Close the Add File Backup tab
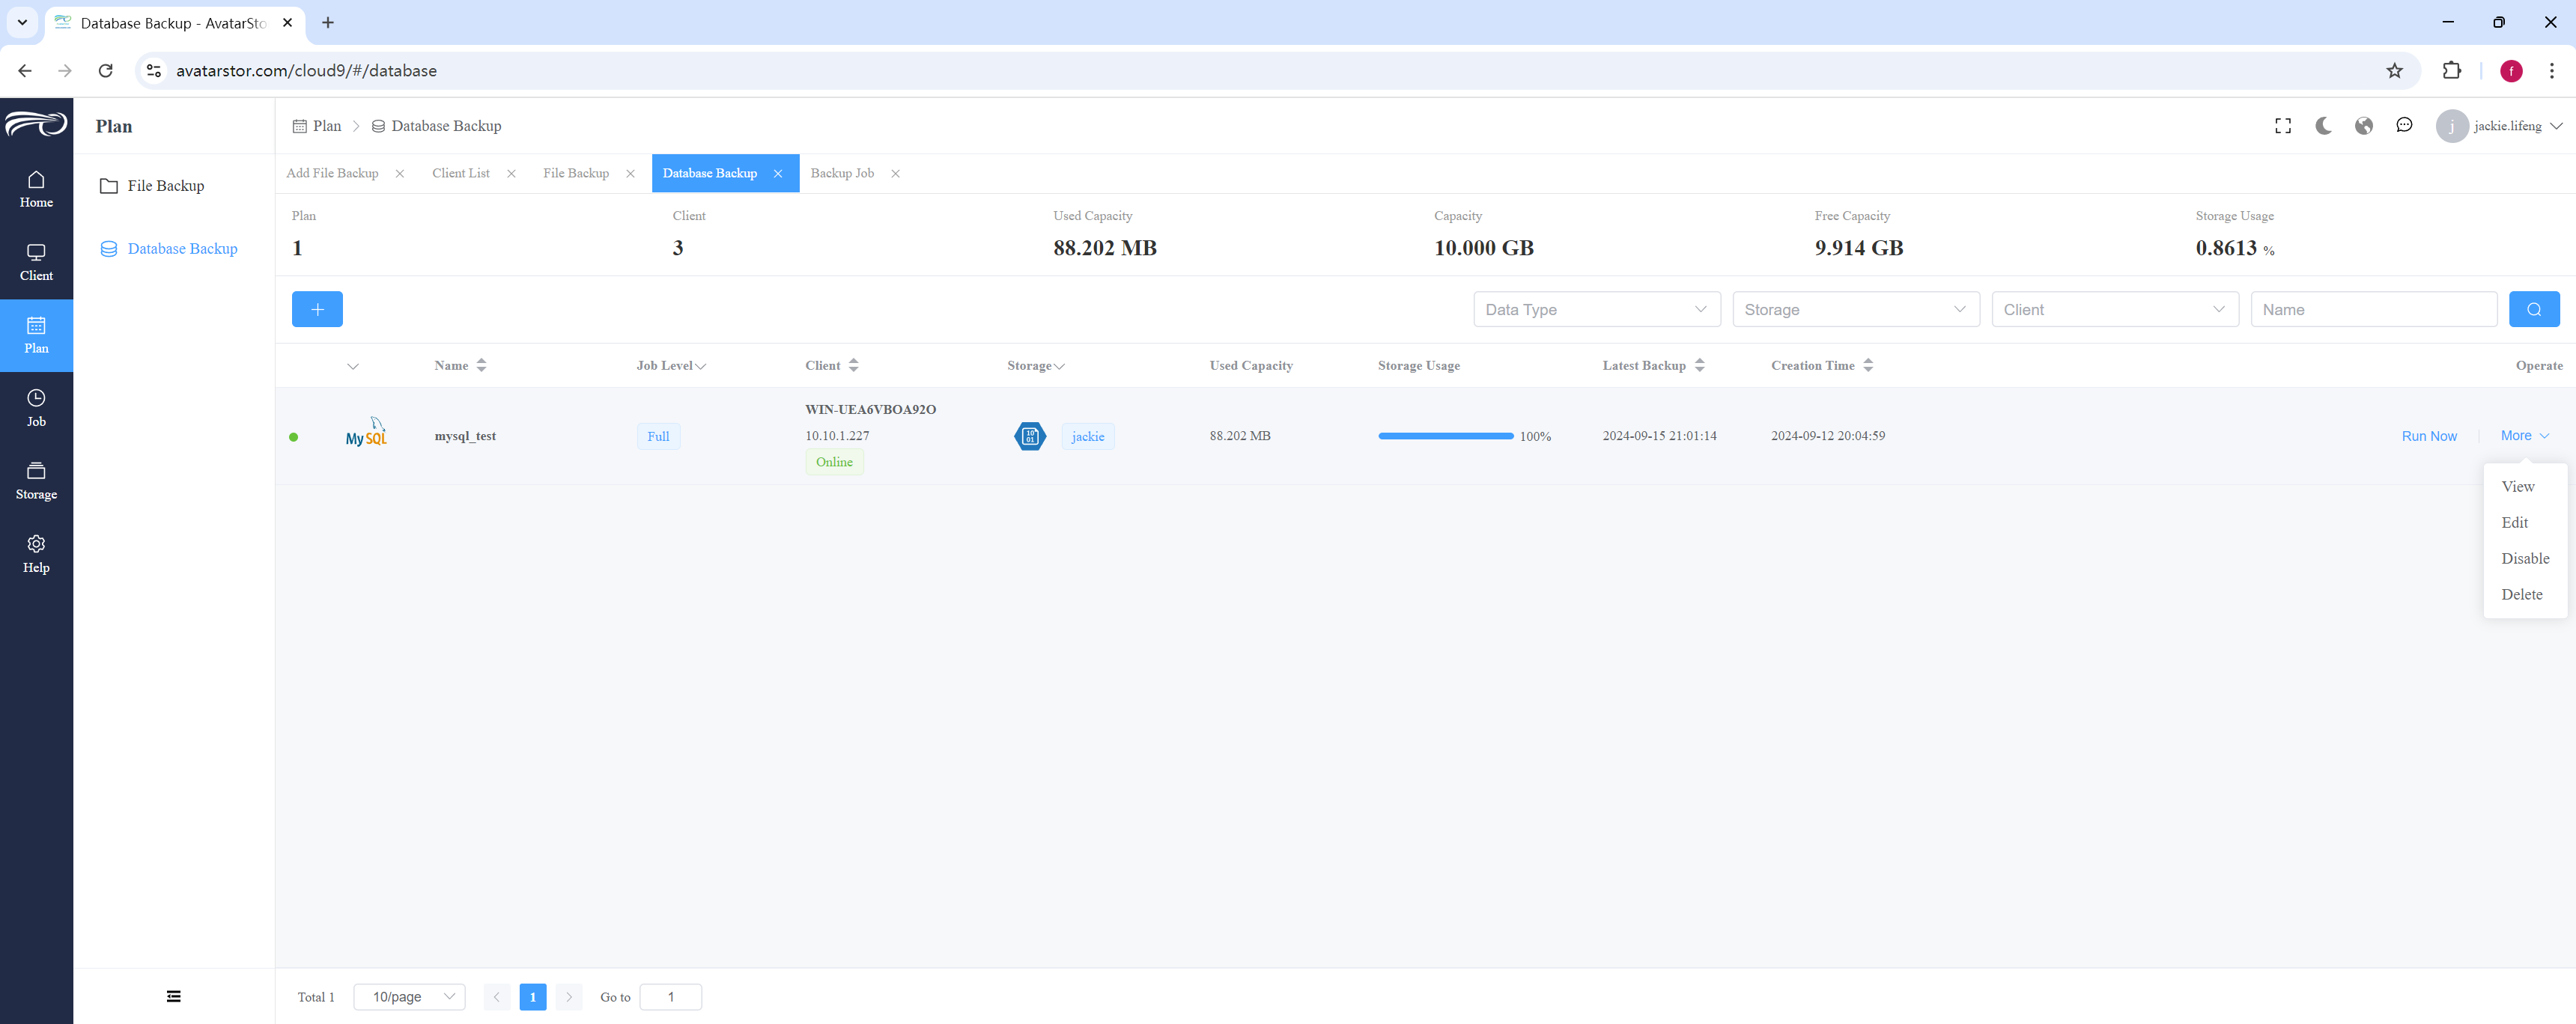2576x1024 pixels. (x=400, y=174)
